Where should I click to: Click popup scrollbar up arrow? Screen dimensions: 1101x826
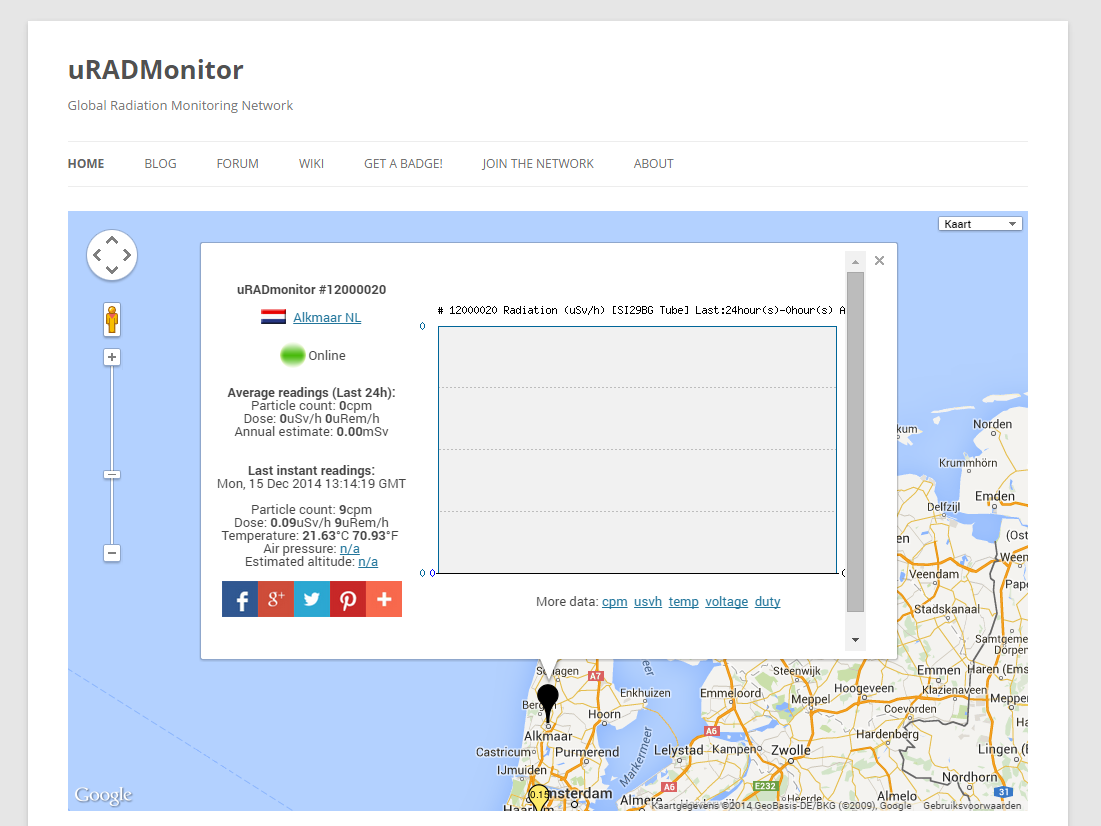pyautogui.click(x=855, y=262)
